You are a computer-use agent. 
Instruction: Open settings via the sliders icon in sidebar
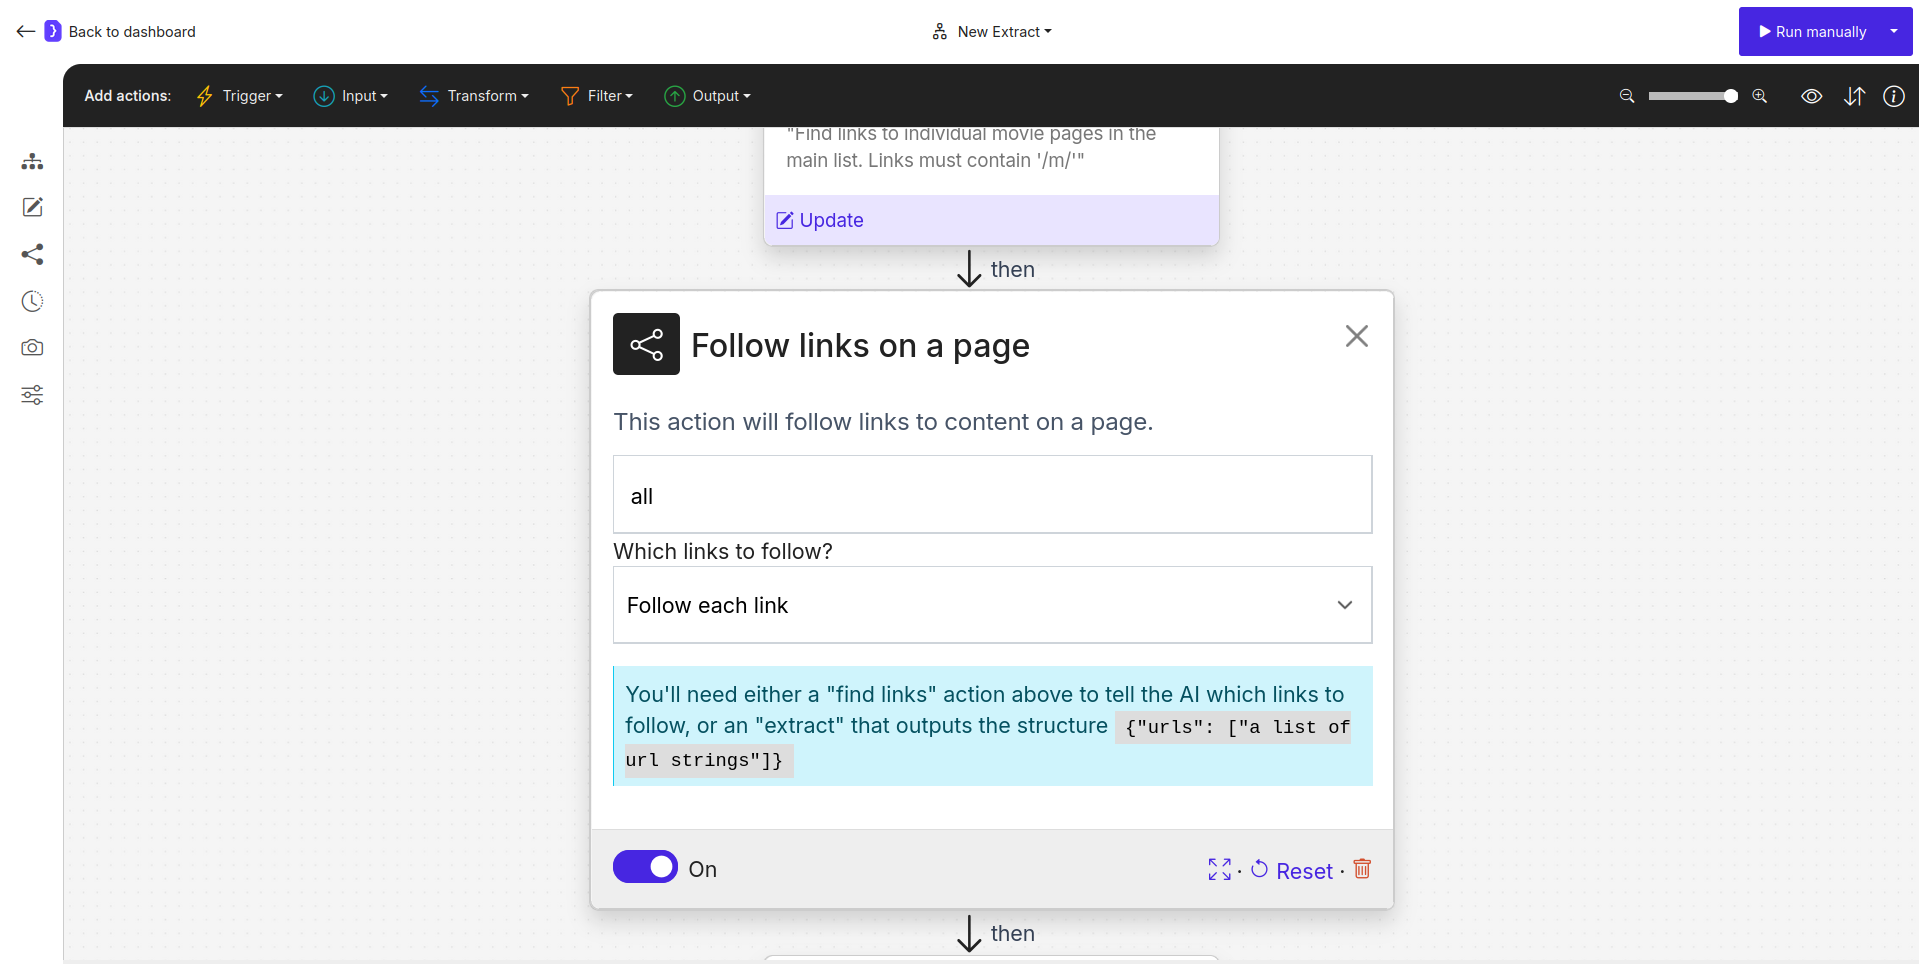[x=32, y=395]
